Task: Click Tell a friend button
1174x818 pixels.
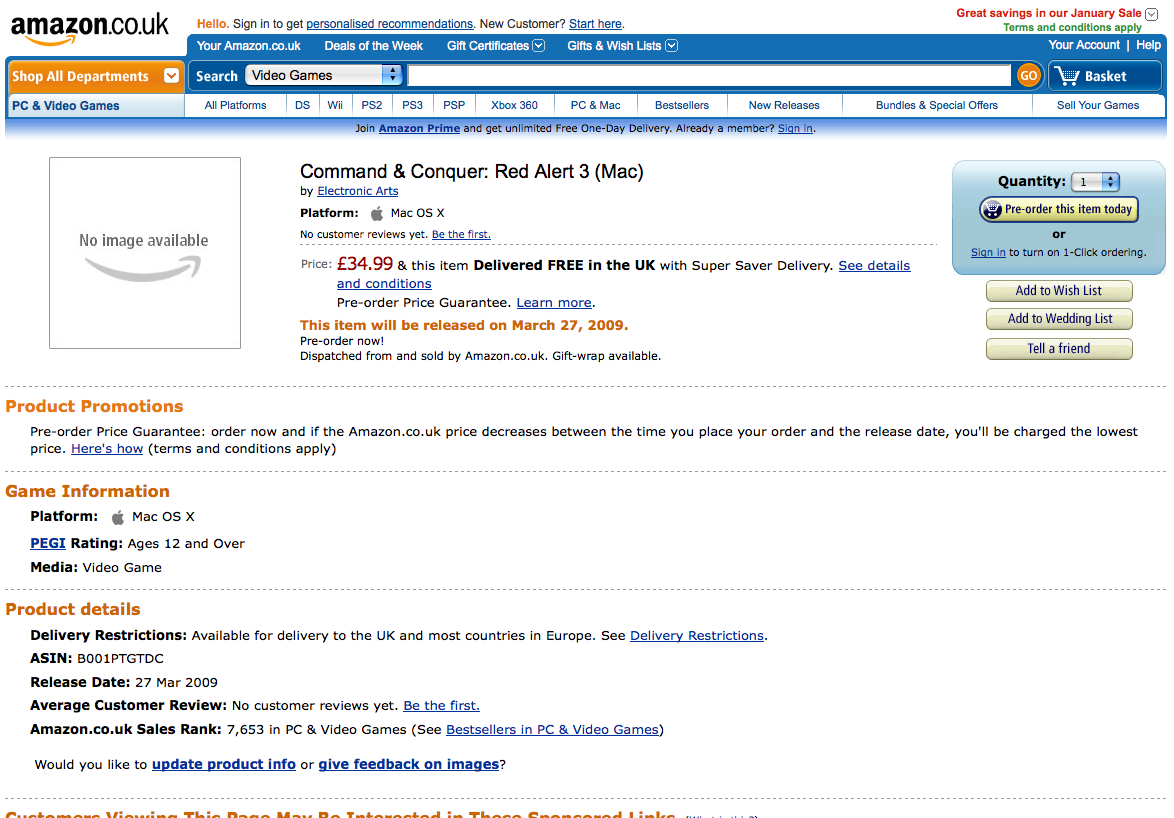Action: coord(1059,349)
